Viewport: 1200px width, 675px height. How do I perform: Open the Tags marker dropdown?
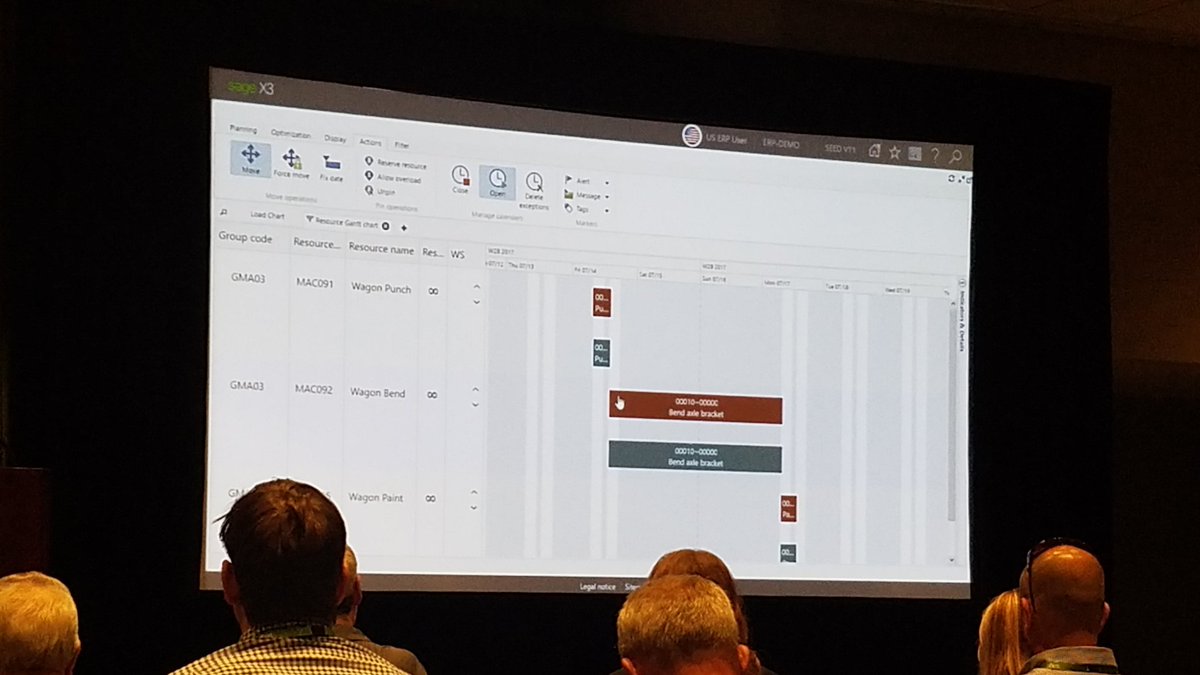607,210
